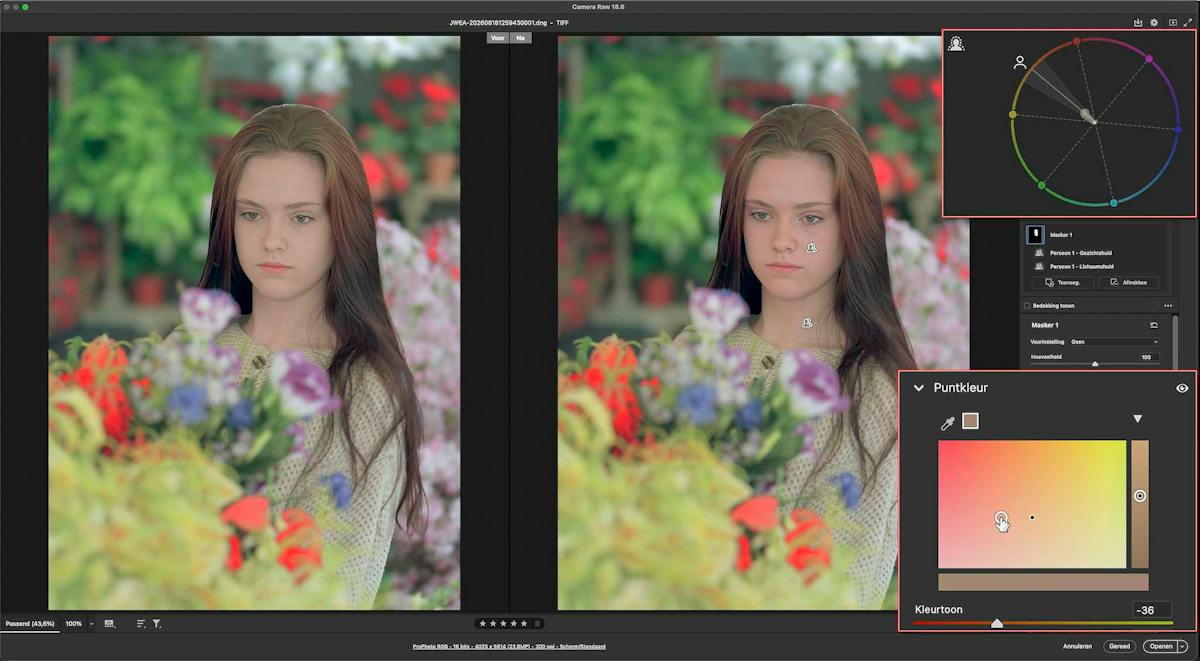The image size is (1200, 661).
Task: Pick a color with the Puntkleur eyedropper
Action: 948,422
